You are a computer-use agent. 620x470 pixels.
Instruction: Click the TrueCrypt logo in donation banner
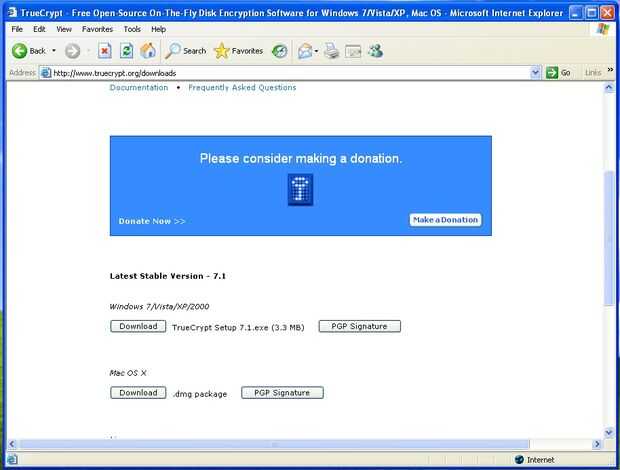click(301, 190)
